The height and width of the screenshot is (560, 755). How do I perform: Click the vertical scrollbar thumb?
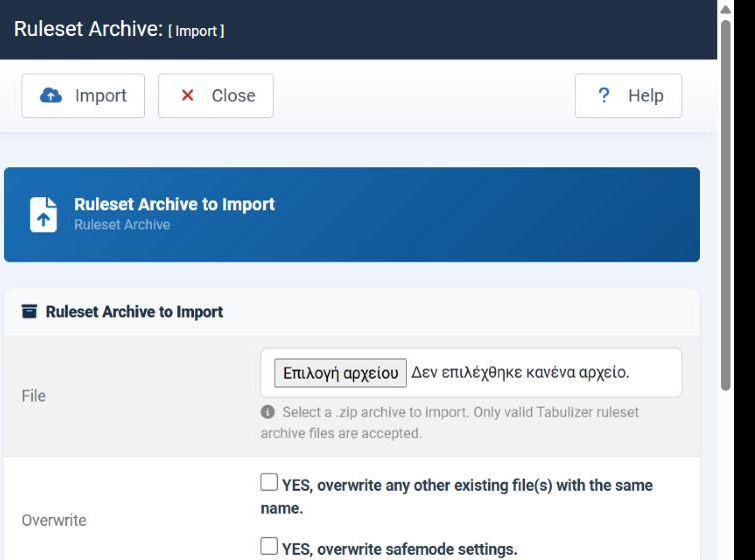pyautogui.click(x=726, y=205)
